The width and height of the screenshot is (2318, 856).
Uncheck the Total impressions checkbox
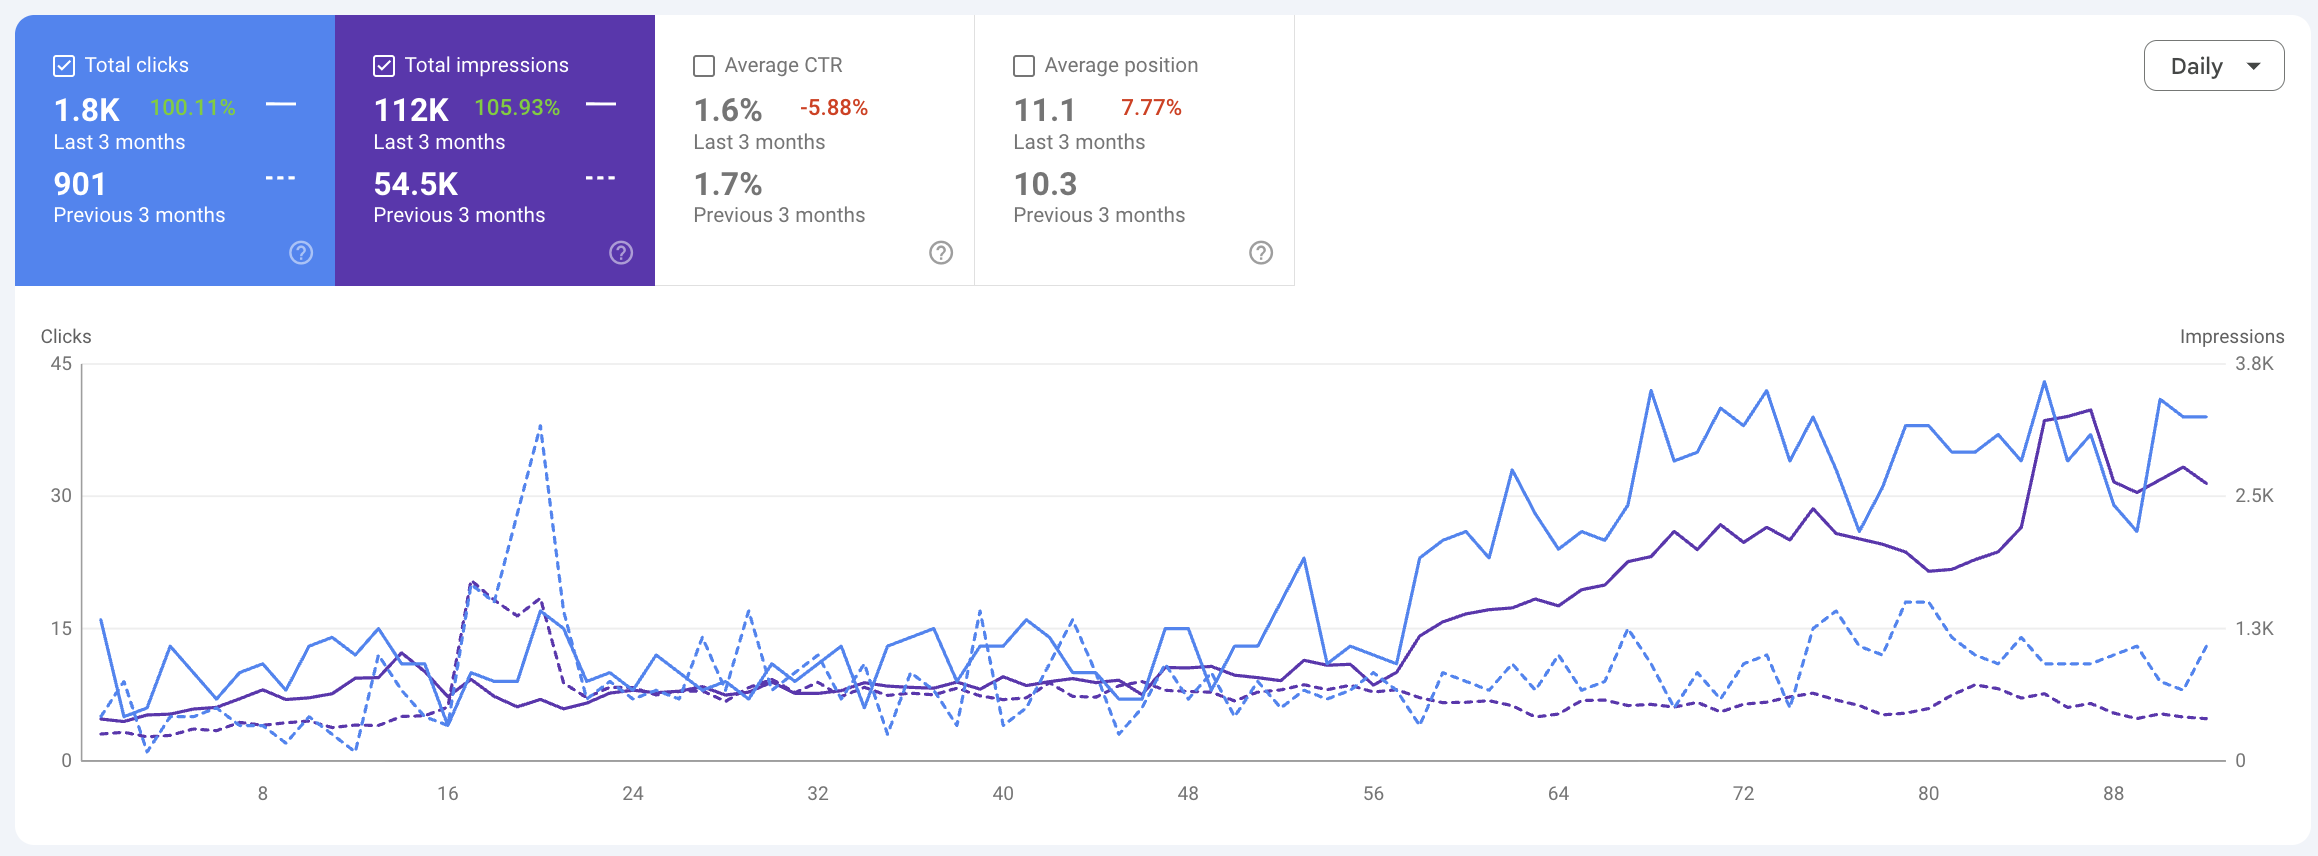click(x=384, y=66)
